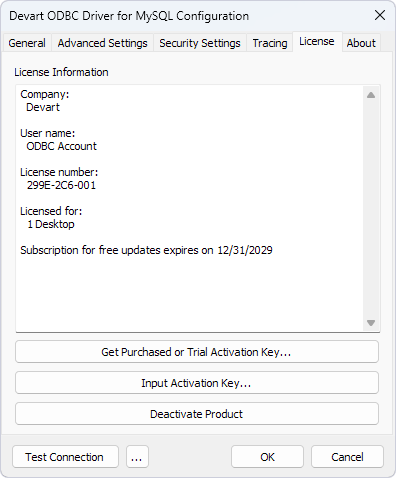Image resolution: width=396 pixels, height=478 pixels.
Task: Click the Cancel button
Action: (347, 457)
